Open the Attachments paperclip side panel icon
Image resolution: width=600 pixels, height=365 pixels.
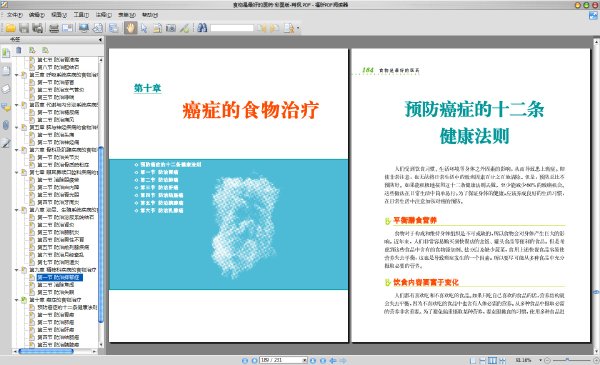pyautogui.click(x=6, y=125)
